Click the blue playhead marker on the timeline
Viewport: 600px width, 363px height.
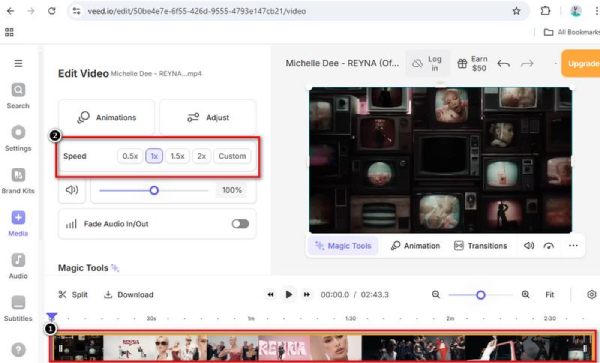pyautogui.click(x=52, y=317)
